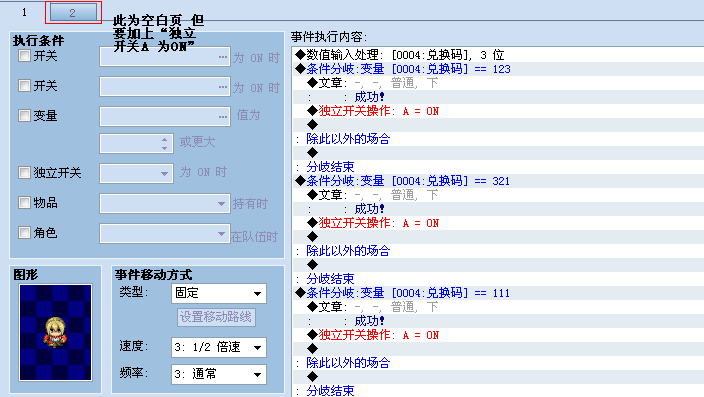Open first switch selector ellipsis field
Image resolution: width=704 pixels, height=397 pixels.
[x=165, y=57]
